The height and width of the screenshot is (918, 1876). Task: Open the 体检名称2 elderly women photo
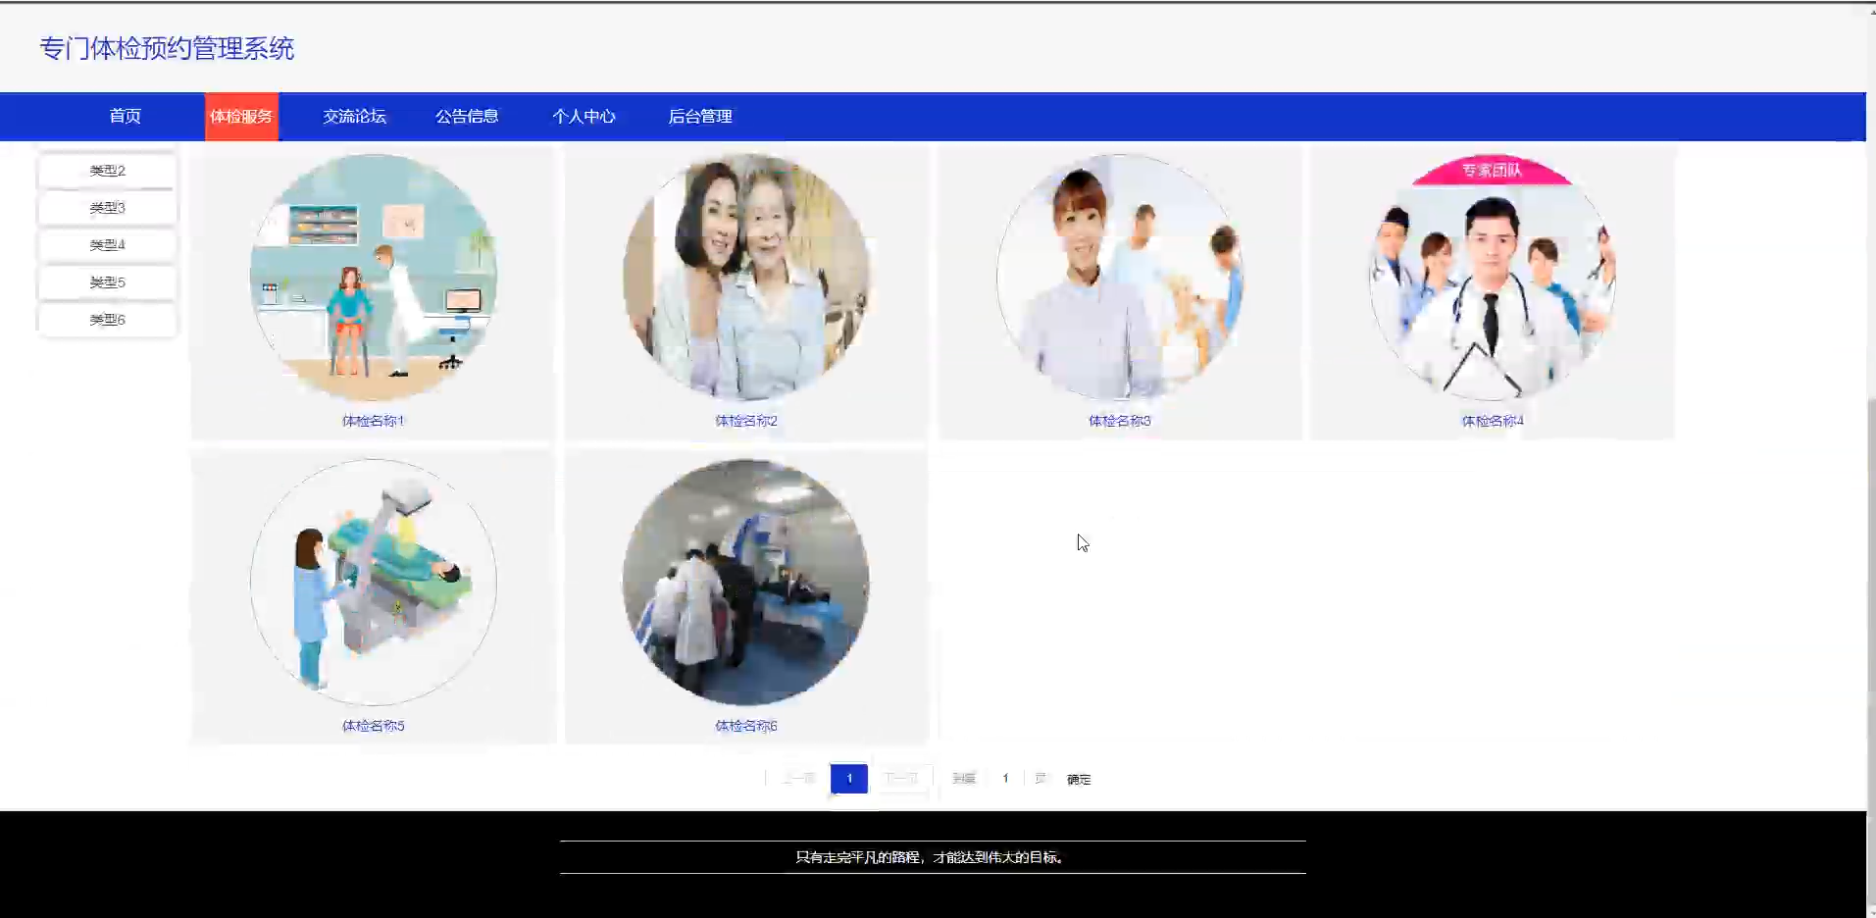click(x=746, y=277)
